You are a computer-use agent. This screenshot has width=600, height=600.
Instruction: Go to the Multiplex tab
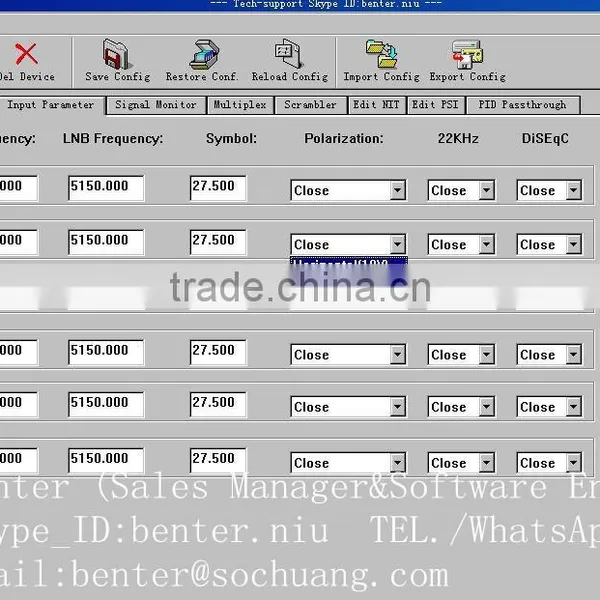click(x=240, y=105)
